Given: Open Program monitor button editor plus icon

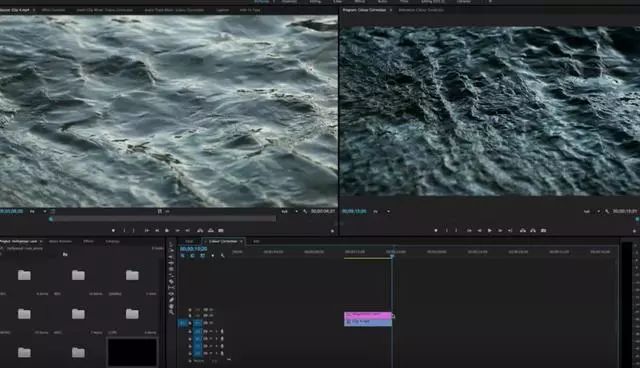Looking at the screenshot, I should click(634, 231).
